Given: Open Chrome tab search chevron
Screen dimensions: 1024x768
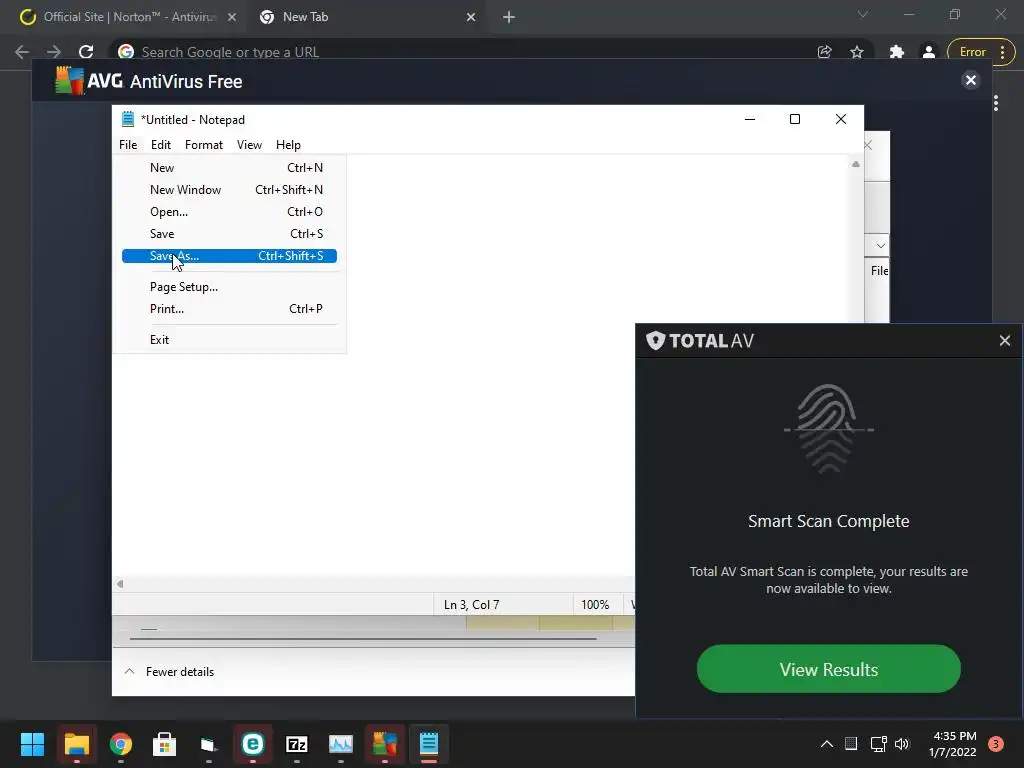Looking at the screenshot, I should click(863, 14).
